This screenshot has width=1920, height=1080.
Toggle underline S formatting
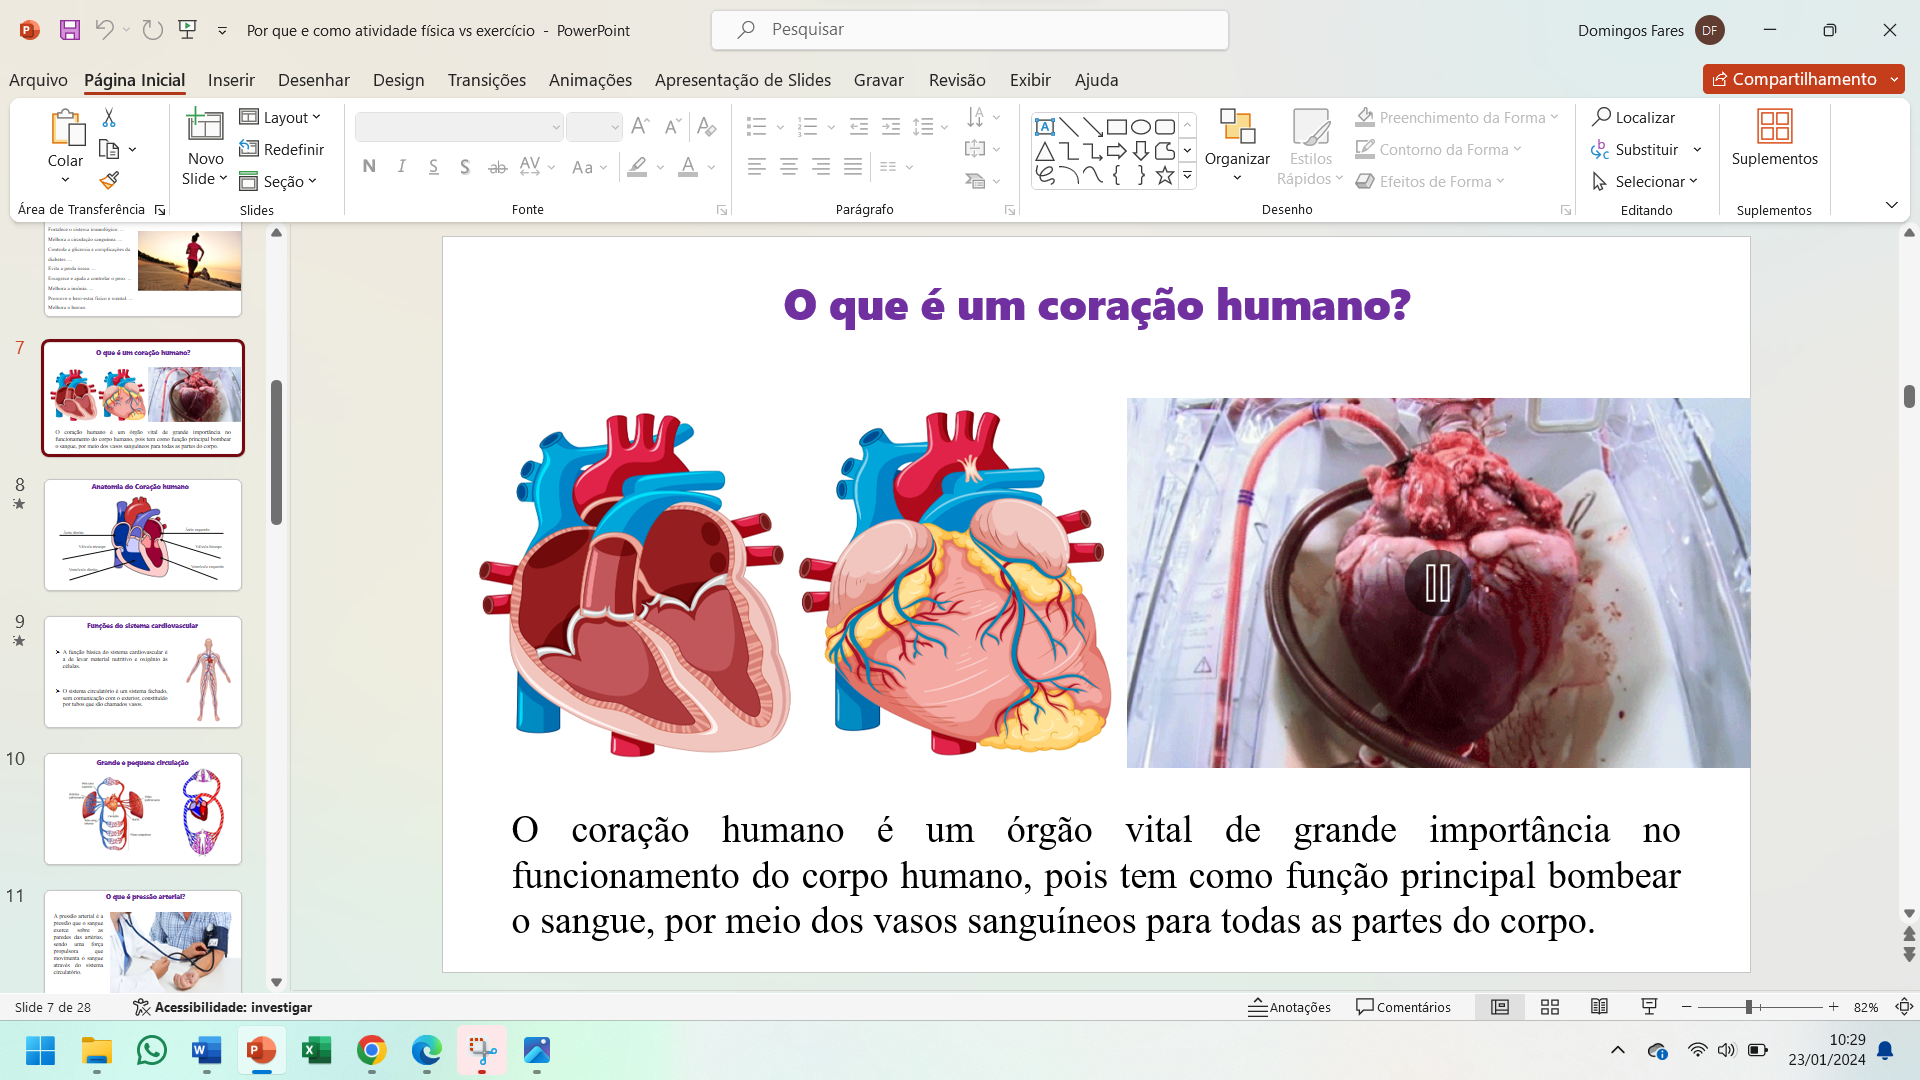(x=433, y=167)
